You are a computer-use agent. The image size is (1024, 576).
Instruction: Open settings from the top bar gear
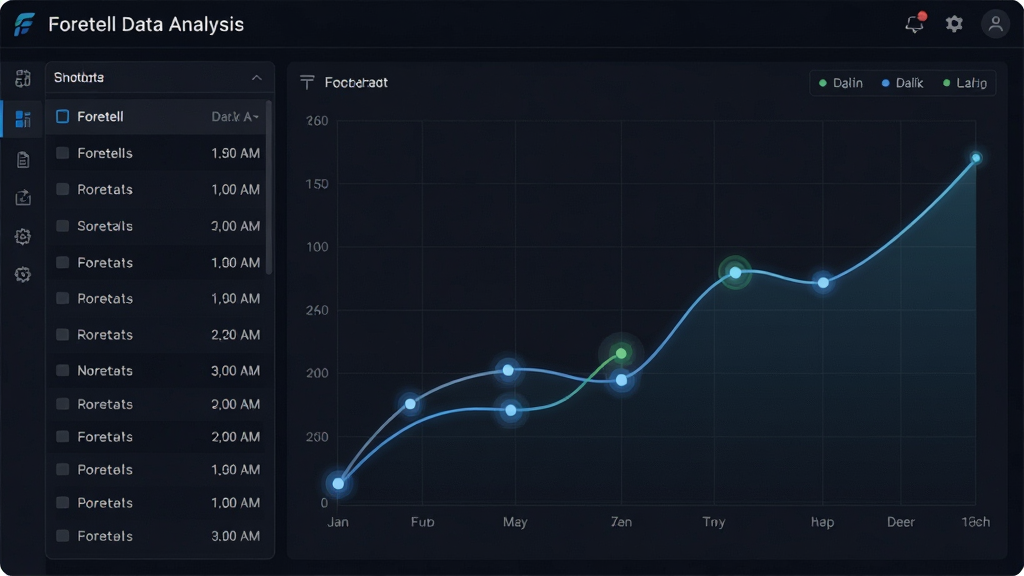click(954, 24)
